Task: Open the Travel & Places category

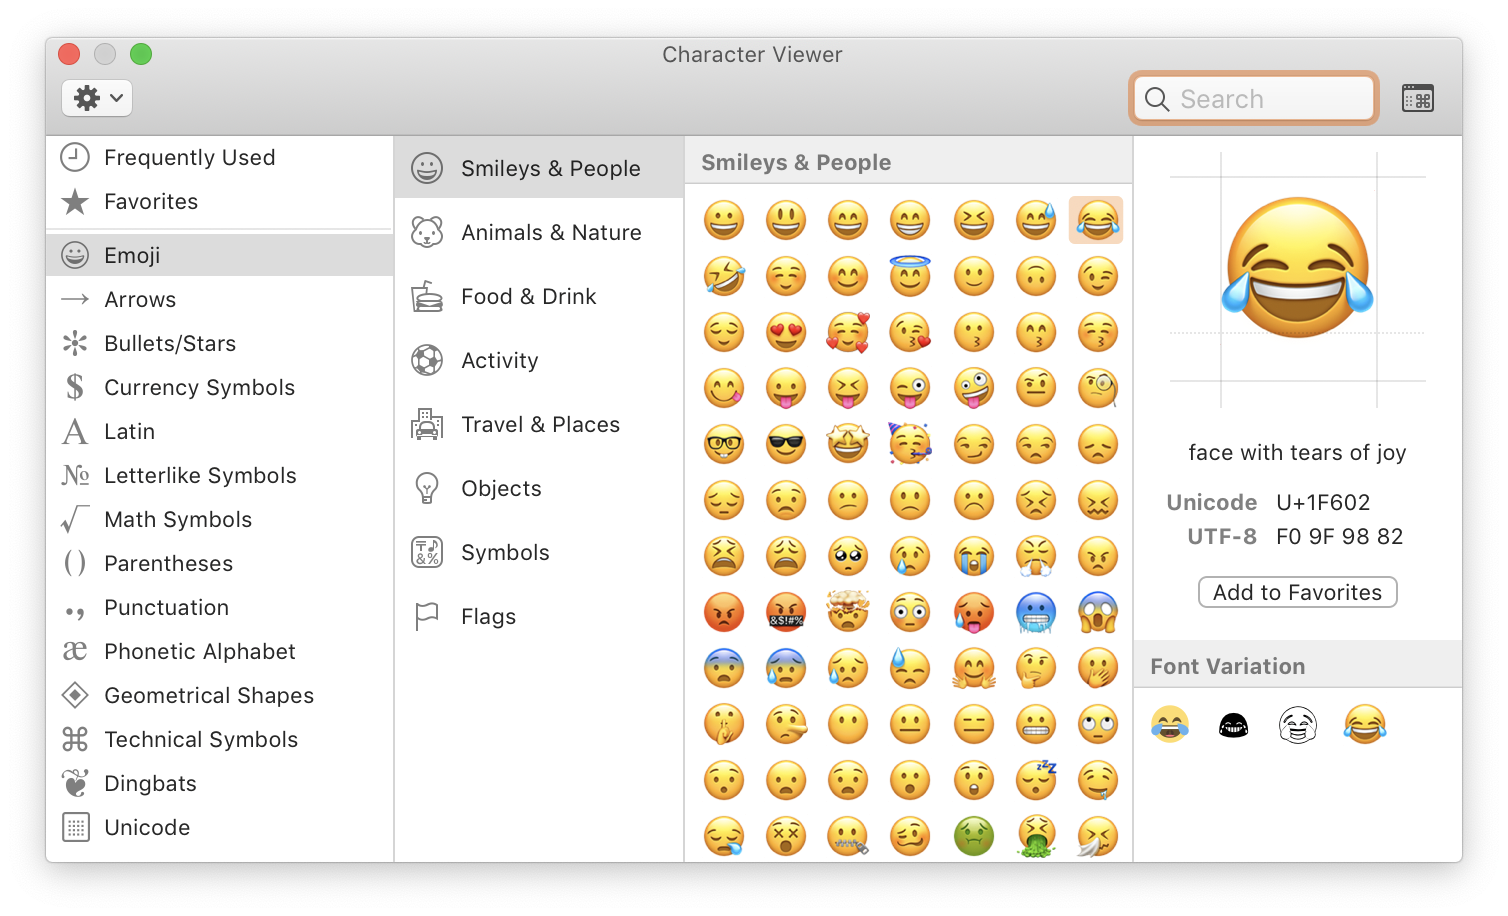Action: point(540,425)
